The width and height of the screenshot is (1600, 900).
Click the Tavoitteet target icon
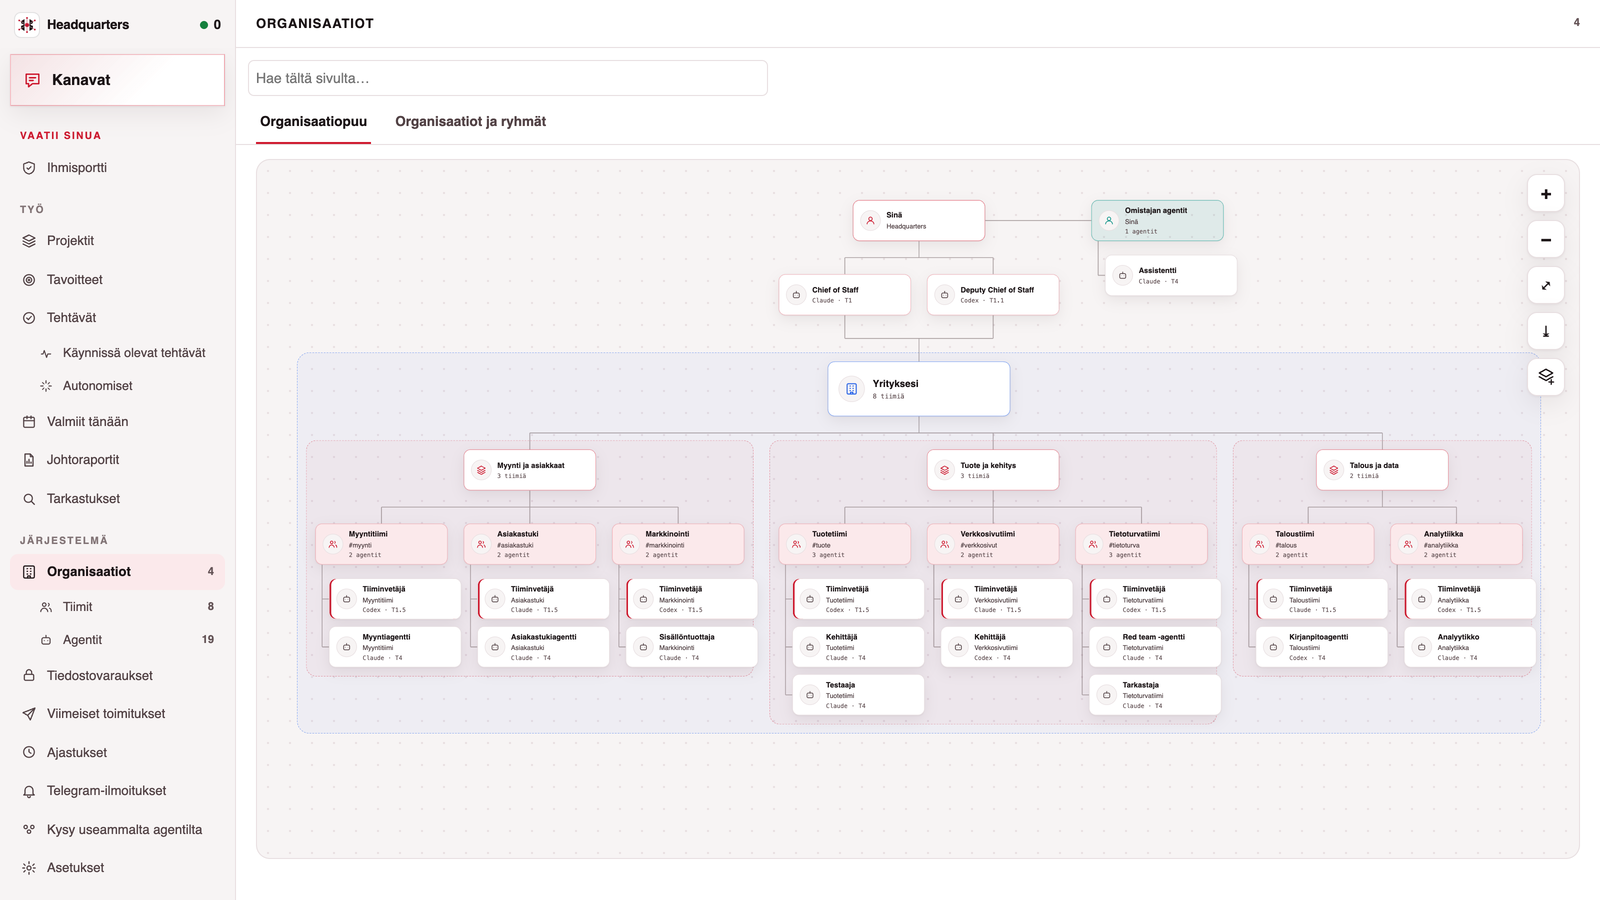pyautogui.click(x=29, y=280)
